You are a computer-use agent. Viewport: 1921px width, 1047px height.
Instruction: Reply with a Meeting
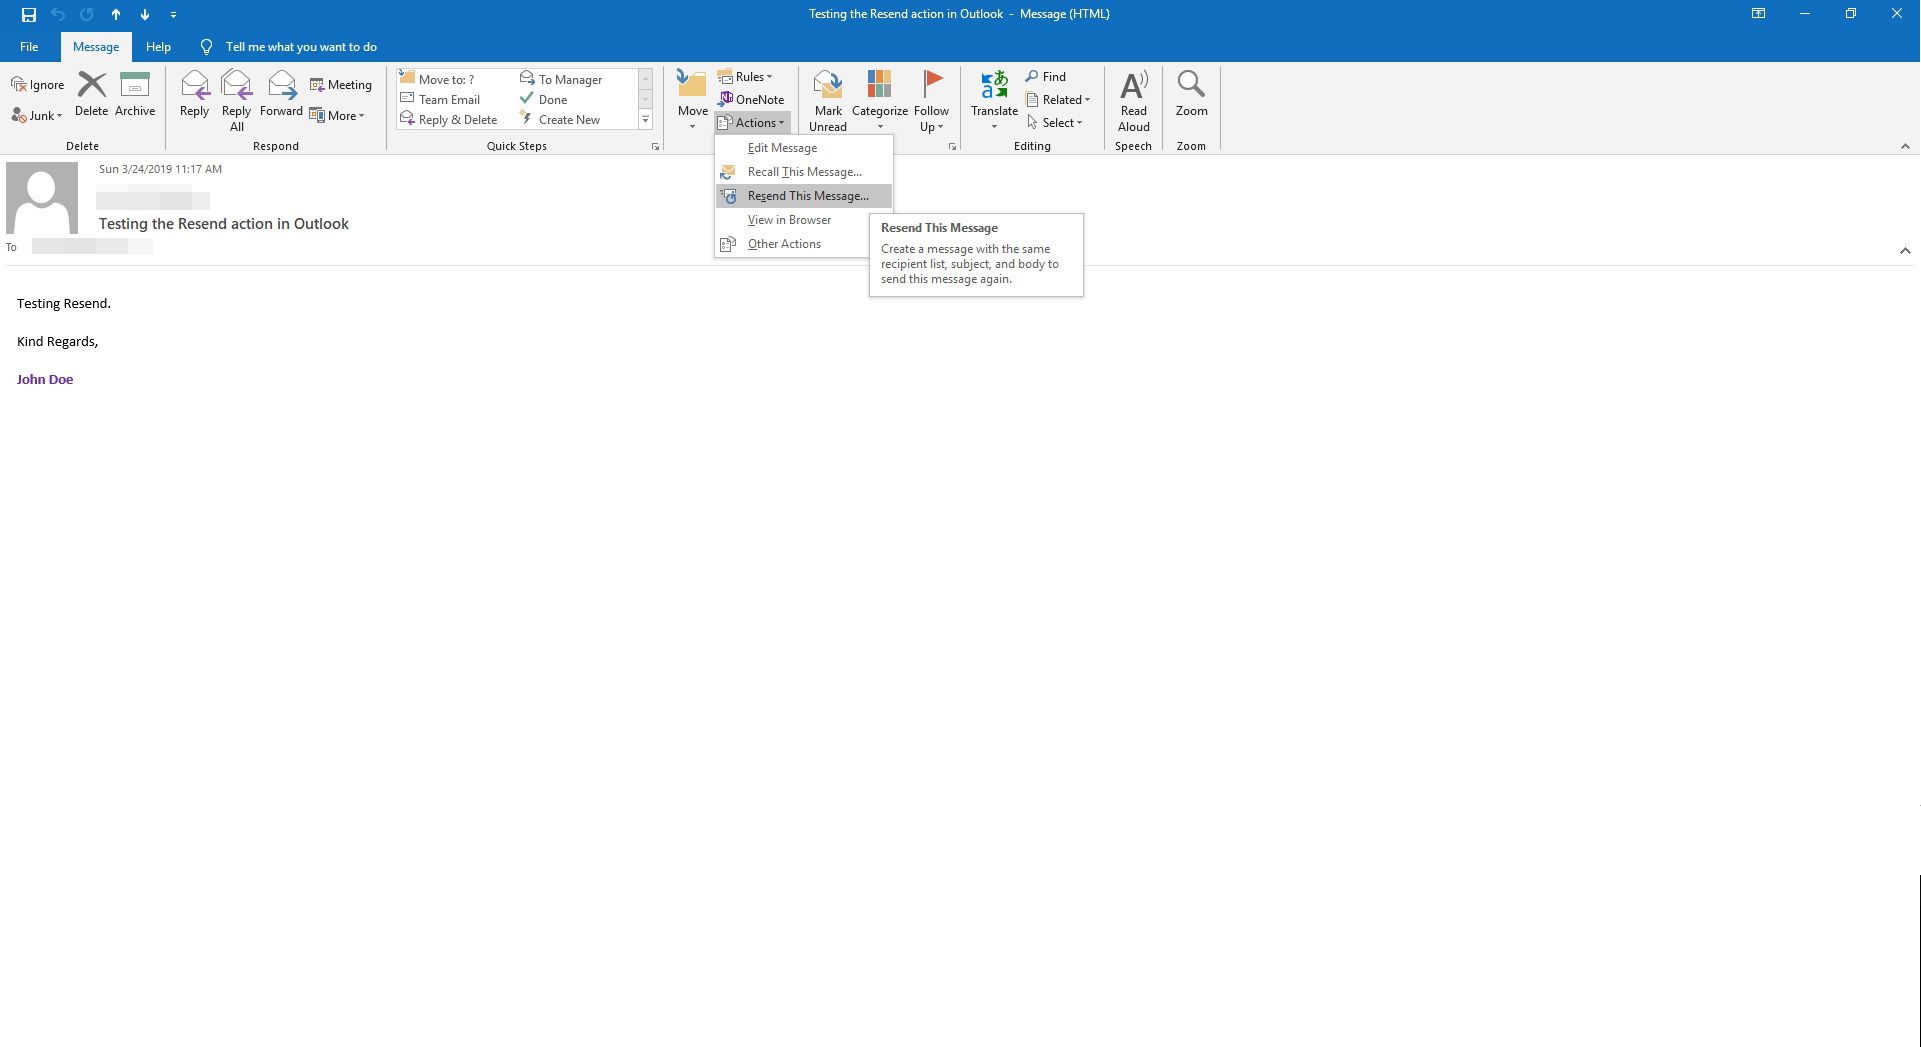(x=341, y=85)
